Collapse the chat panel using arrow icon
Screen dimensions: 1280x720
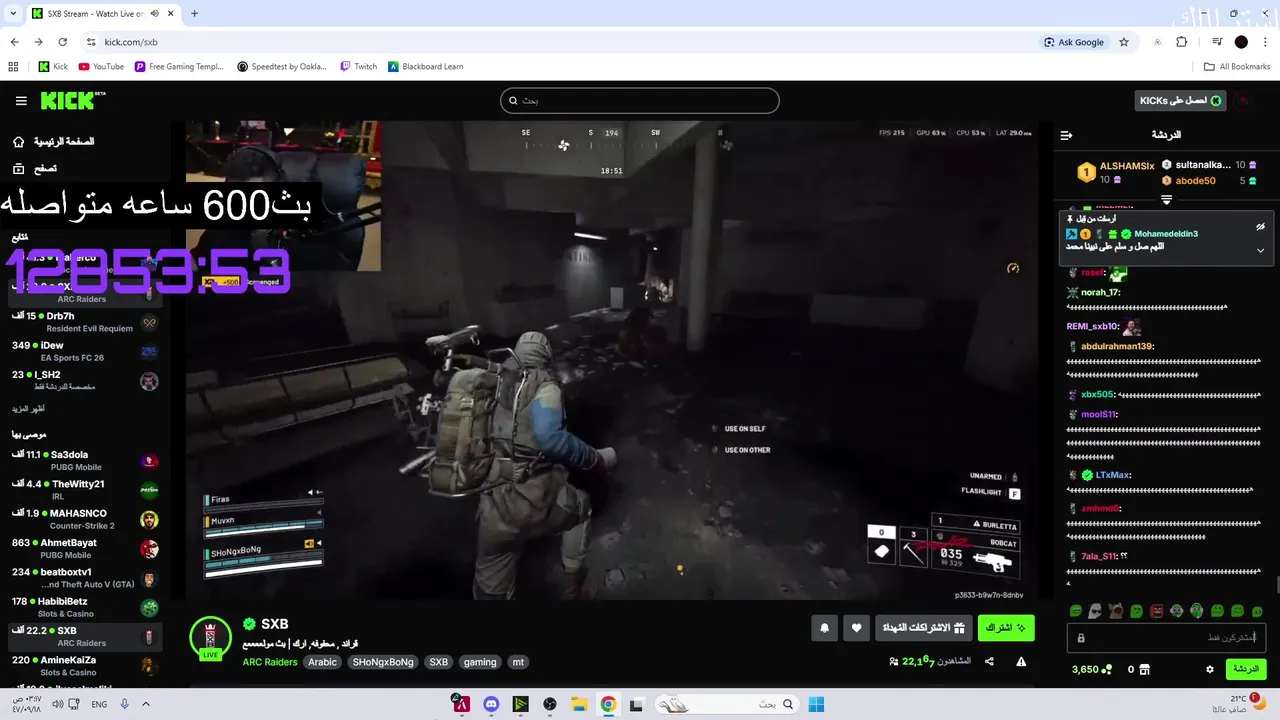[x=1066, y=135]
